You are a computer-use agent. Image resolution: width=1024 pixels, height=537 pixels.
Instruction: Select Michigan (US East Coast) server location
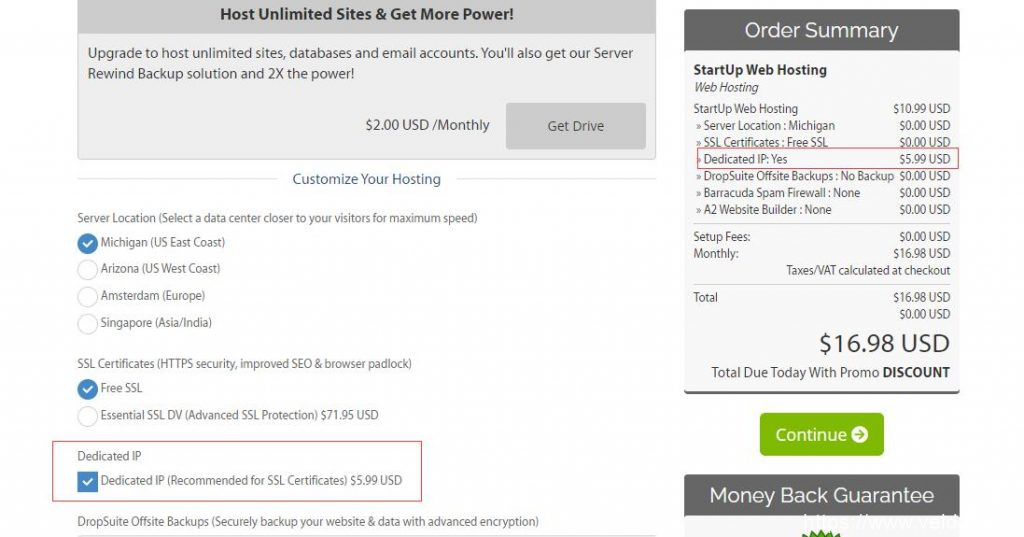point(88,243)
